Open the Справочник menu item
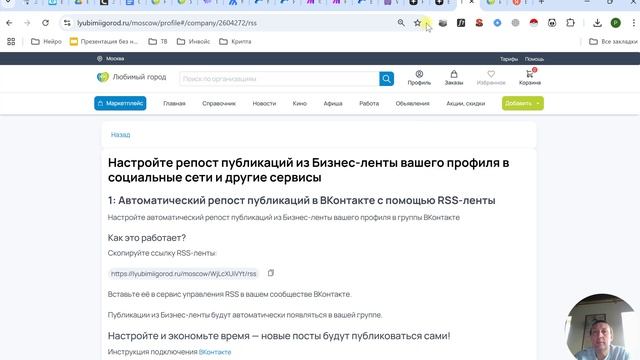The width and height of the screenshot is (640, 360). point(219,104)
